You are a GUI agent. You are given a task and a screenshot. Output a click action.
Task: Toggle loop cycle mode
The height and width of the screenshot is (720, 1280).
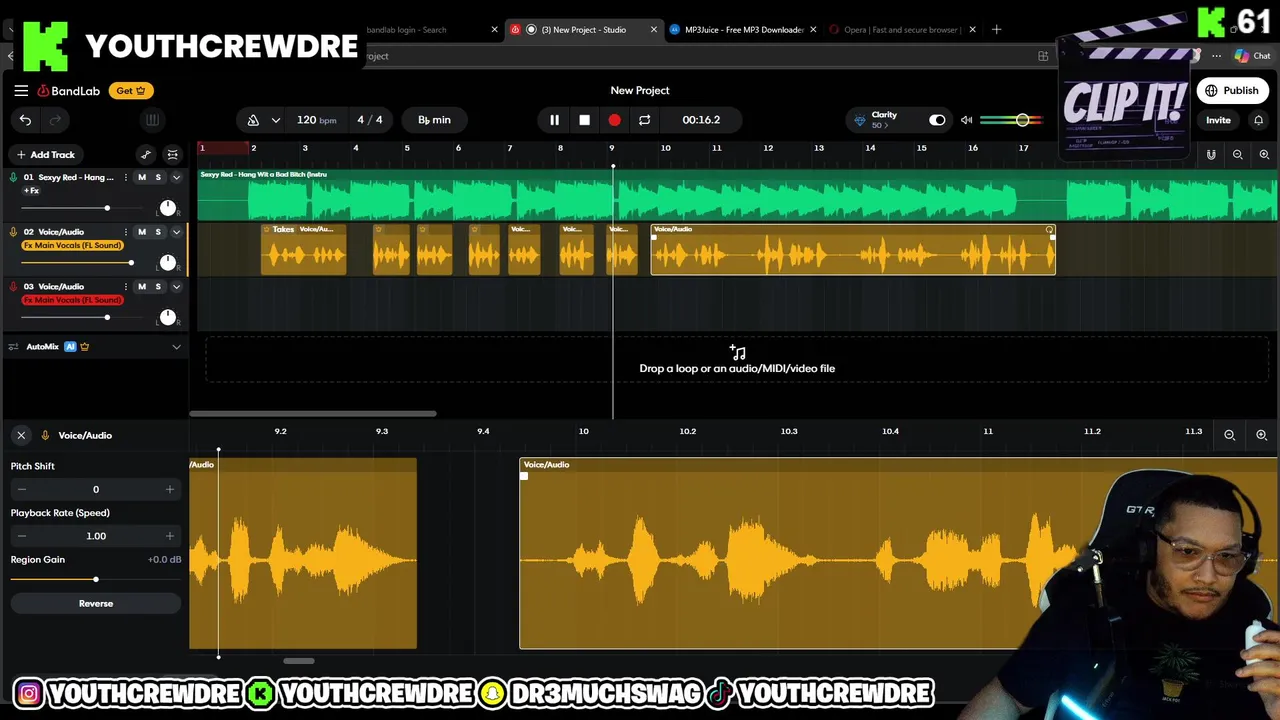644,120
